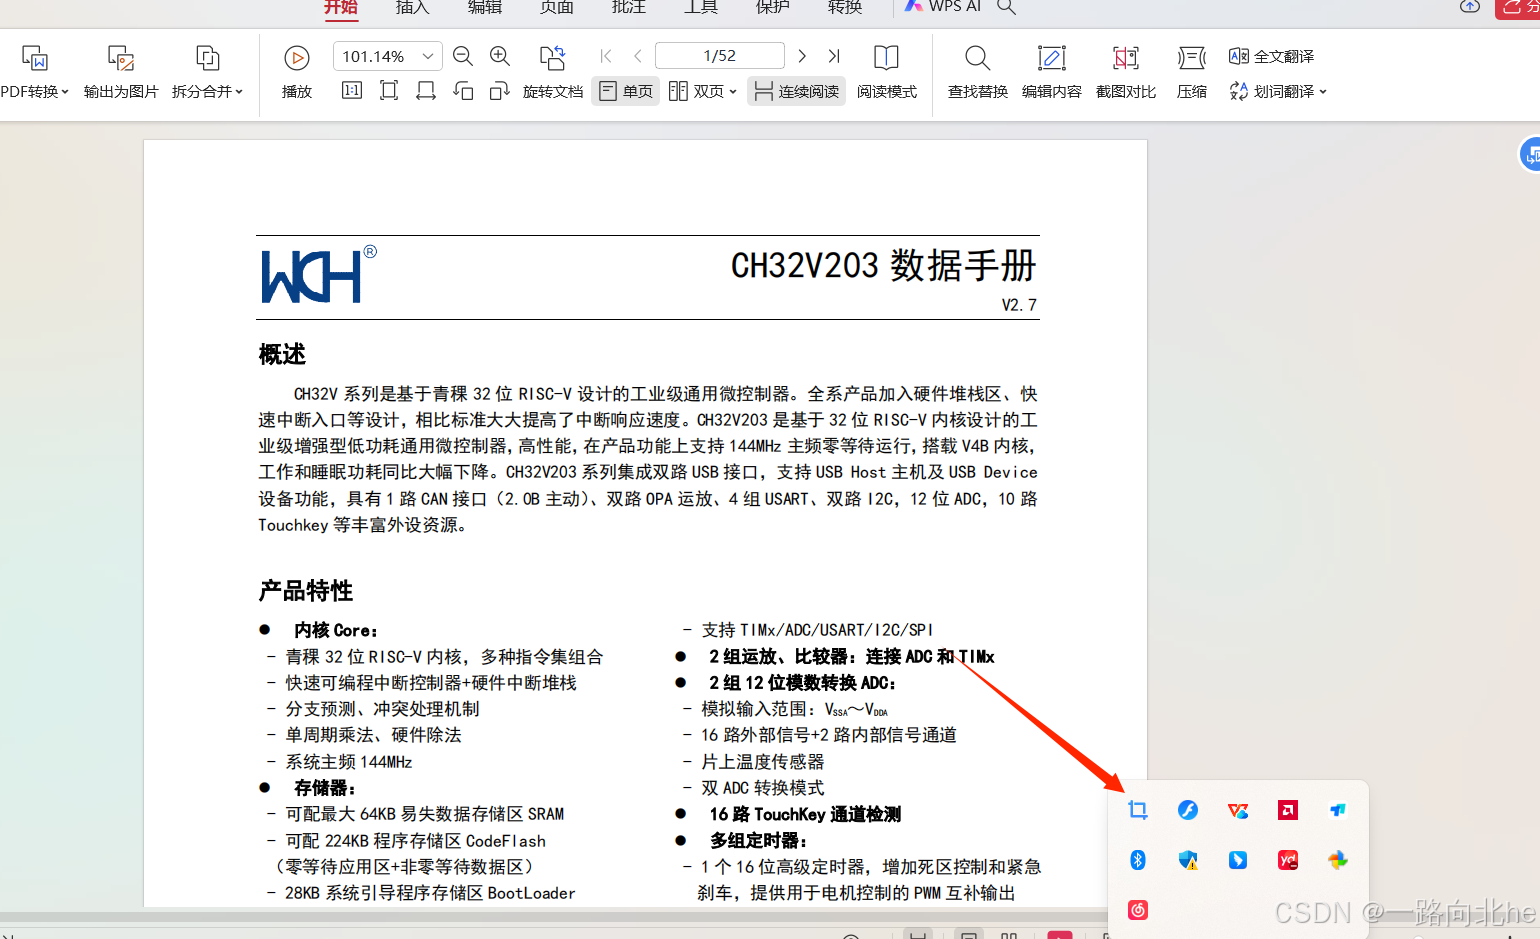This screenshot has width=1540, height=939.
Task: Click the colorful pinwheel tray icon
Action: [1338, 860]
